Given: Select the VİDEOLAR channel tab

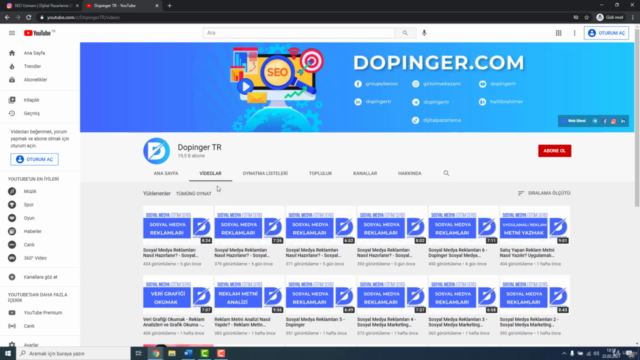Looking at the screenshot, I should click(x=210, y=173).
